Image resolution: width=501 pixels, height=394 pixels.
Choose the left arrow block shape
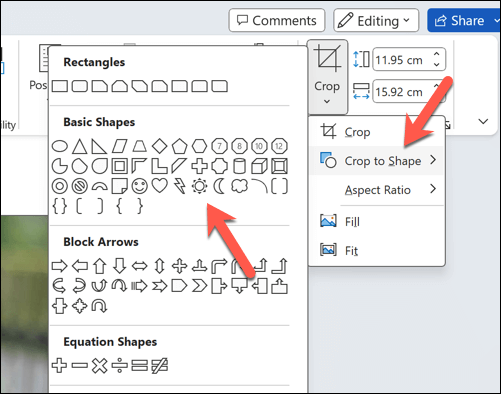[x=80, y=266]
